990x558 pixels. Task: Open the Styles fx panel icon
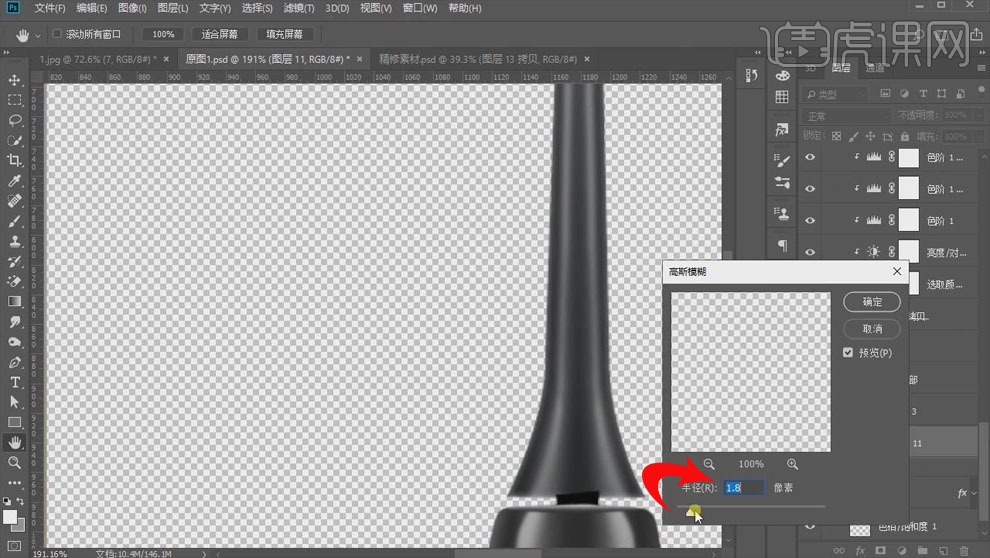[x=782, y=130]
